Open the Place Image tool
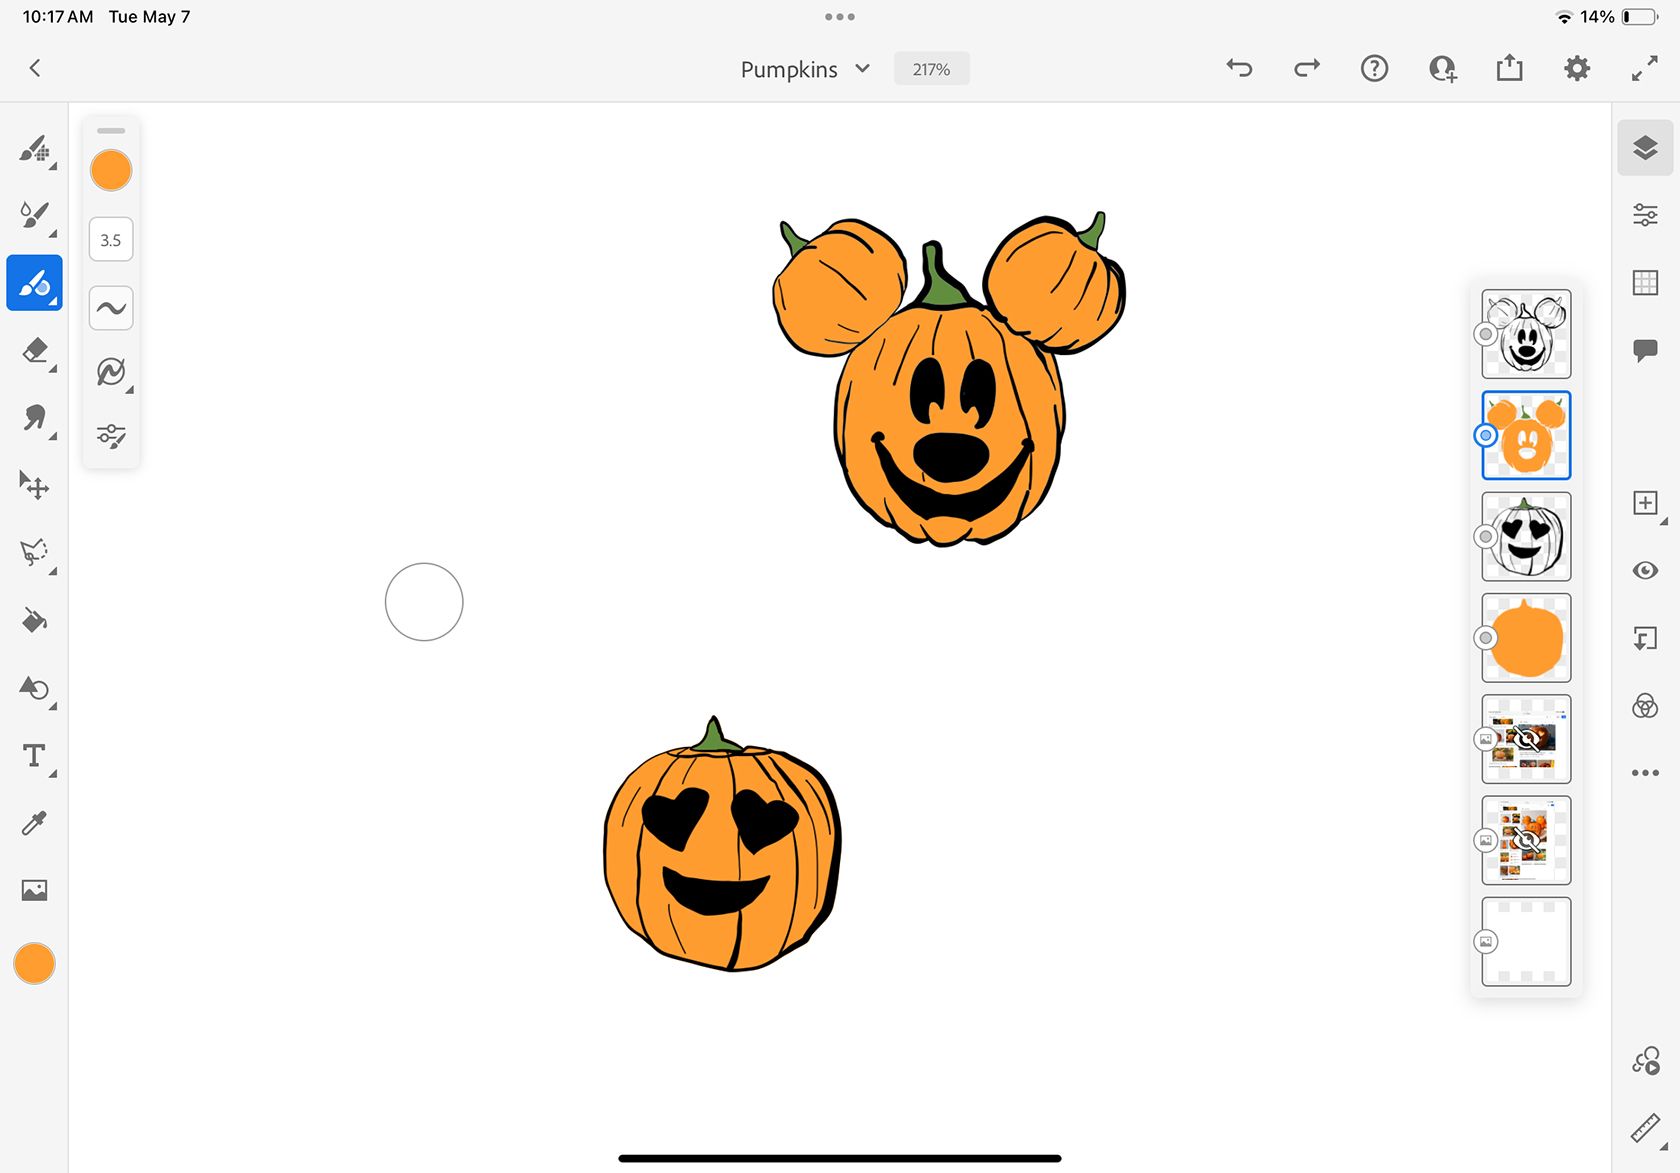 (34, 890)
